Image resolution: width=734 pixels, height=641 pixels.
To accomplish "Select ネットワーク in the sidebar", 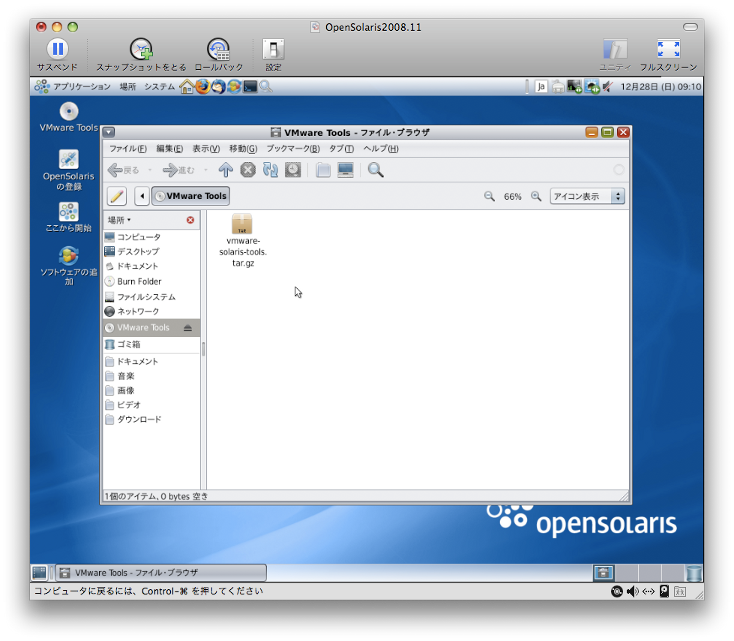I will [x=151, y=311].
